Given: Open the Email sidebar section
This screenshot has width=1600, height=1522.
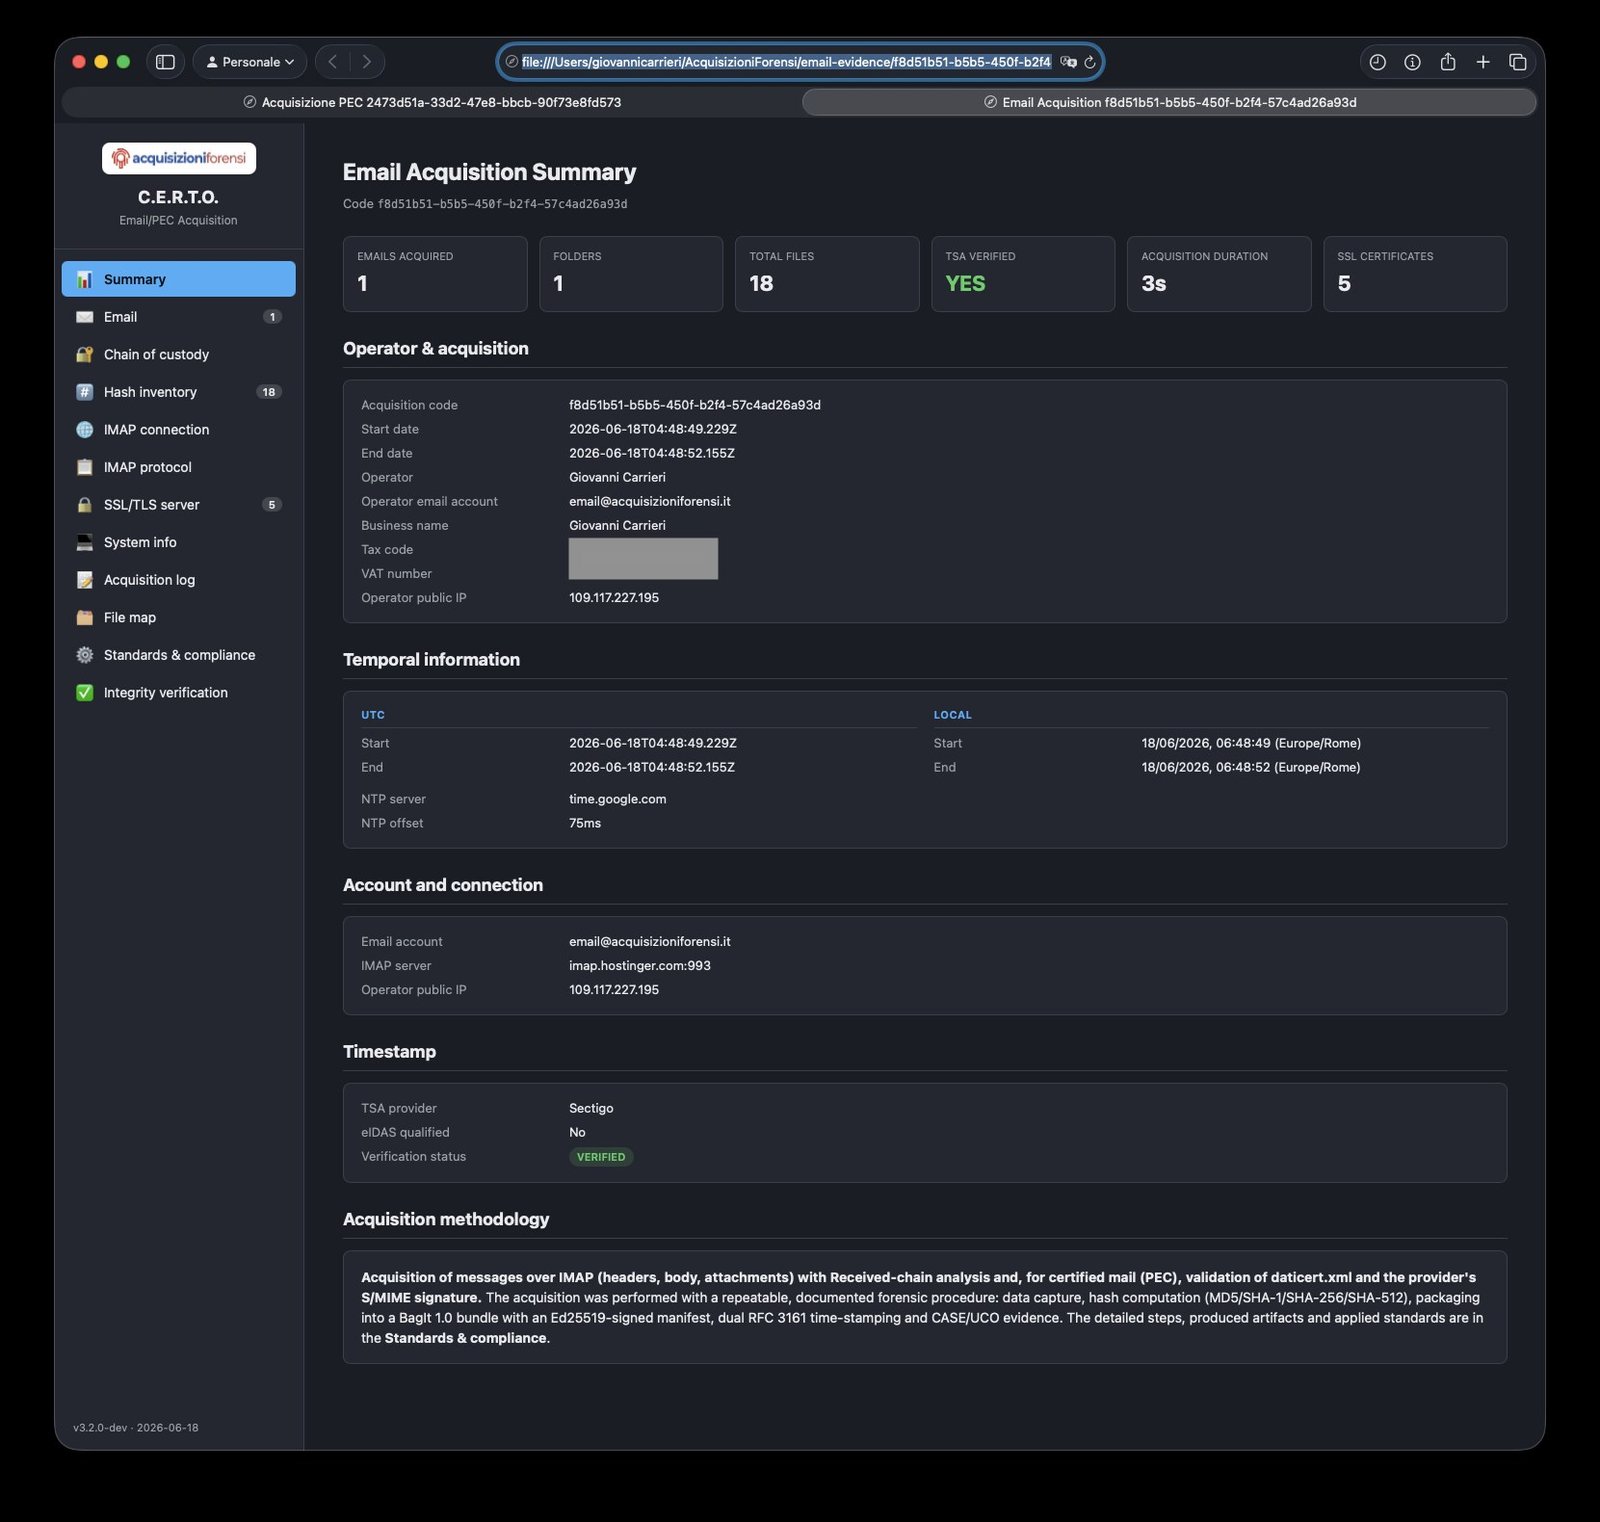Looking at the screenshot, I should click(x=179, y=317).
